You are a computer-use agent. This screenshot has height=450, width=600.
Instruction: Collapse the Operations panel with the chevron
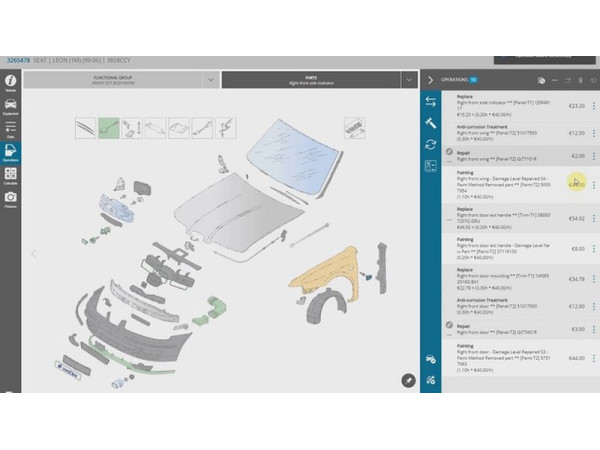point(430,79)
